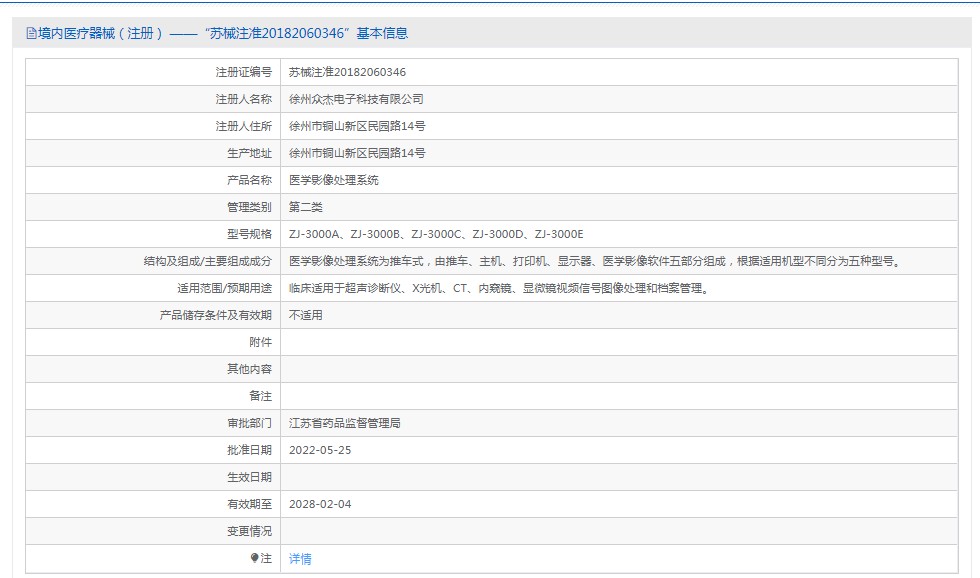The image size is (980, 578).
Task: Click the 适用范围/预期用途 label
Action: click(x=224, y=288)
